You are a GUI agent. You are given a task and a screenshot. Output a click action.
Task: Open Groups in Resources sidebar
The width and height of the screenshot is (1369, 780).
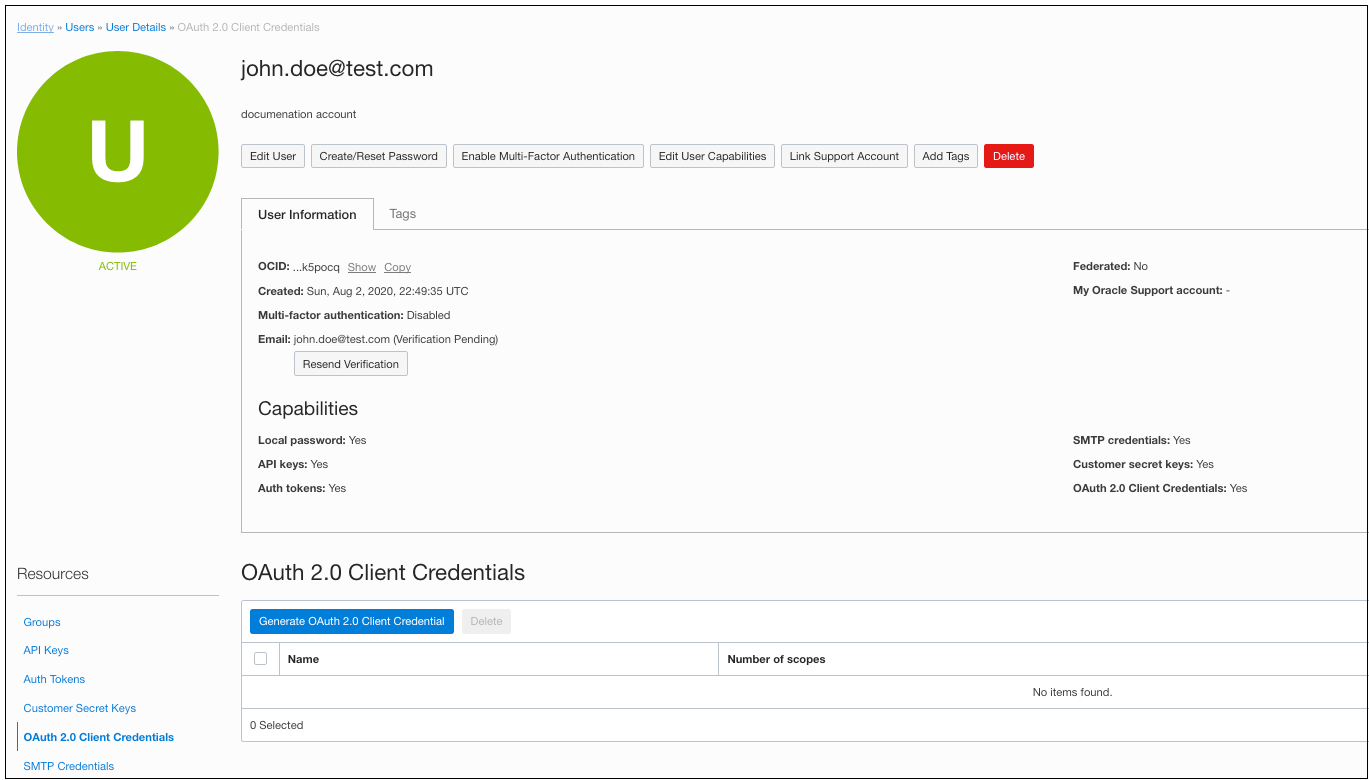[41, 622]
